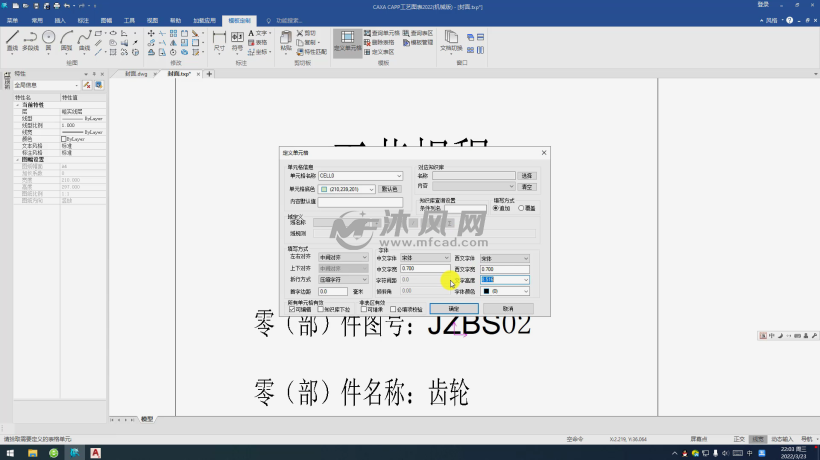Click the 查询表区 query table area tool
This screenshot has height=460, width=820.
point(418,33)
